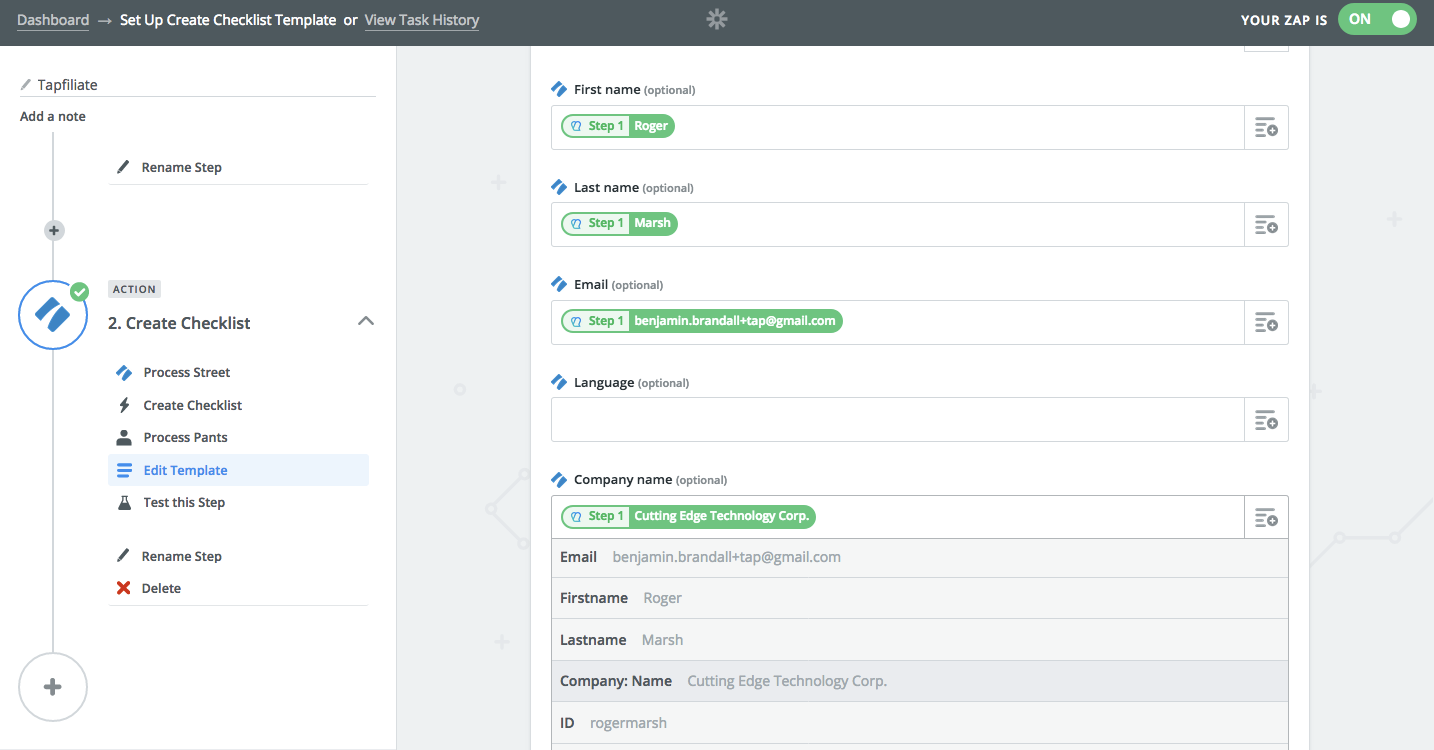Choose Firstname Roger in dropdown list
The height and width of the screenshot is (750, 1434).
[920, 598]
